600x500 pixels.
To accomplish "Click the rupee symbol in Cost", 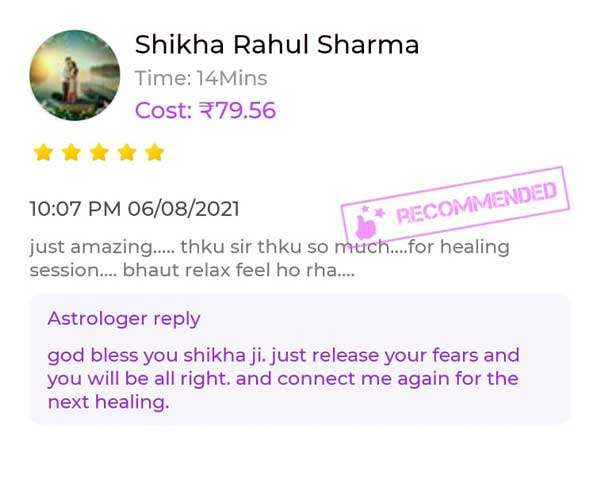I will 207,111.
